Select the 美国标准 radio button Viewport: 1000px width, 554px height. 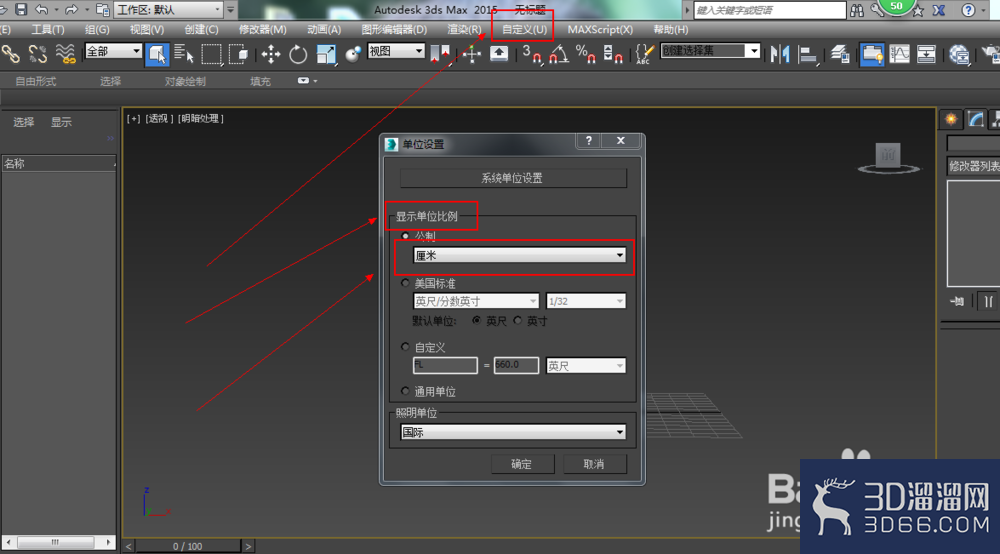(405, 282)
